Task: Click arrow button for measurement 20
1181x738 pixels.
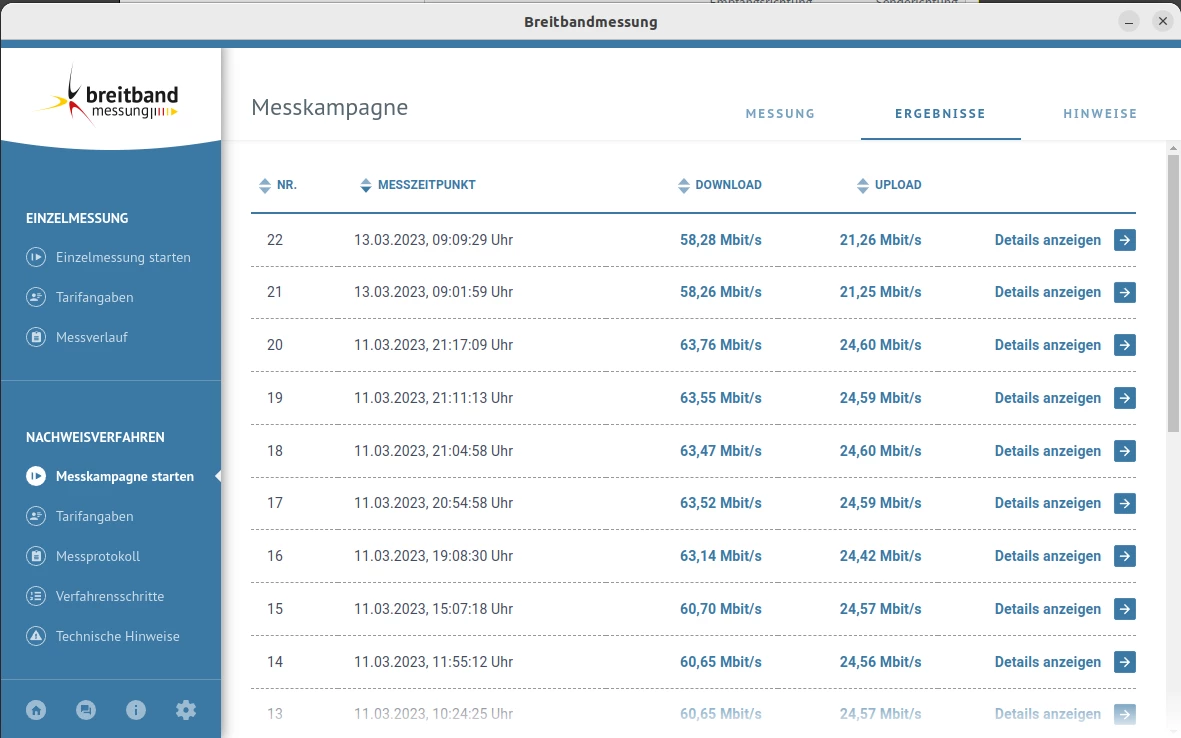Action: (x=1125, y=345)
